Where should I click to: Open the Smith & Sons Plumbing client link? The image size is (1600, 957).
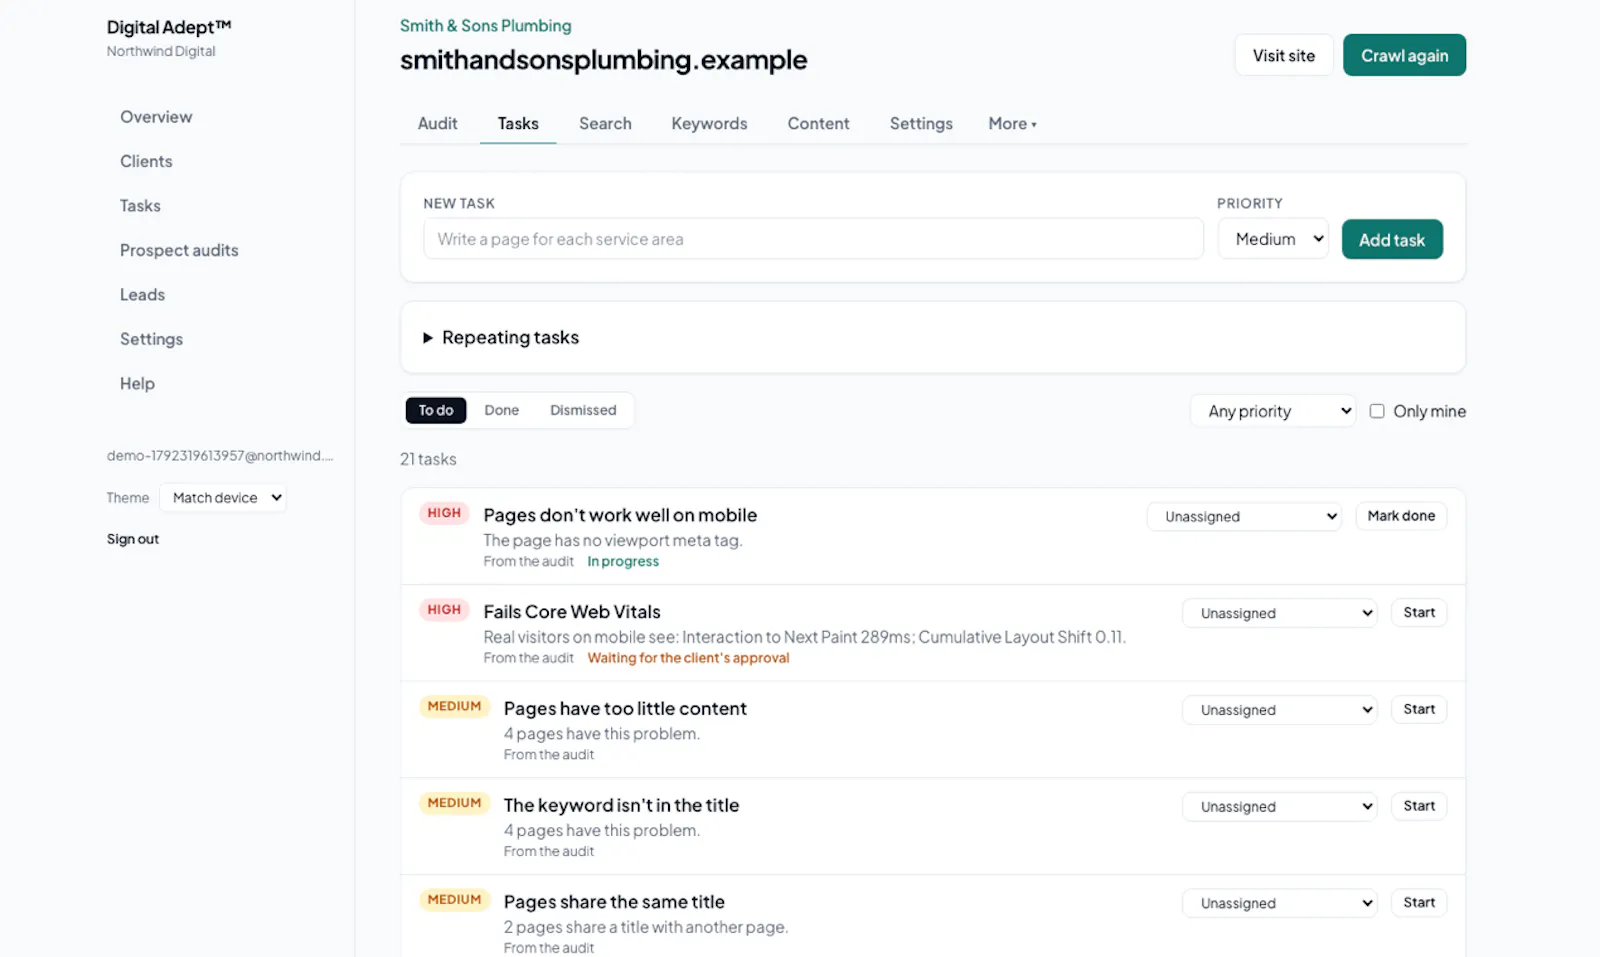[x=485, y=26]
